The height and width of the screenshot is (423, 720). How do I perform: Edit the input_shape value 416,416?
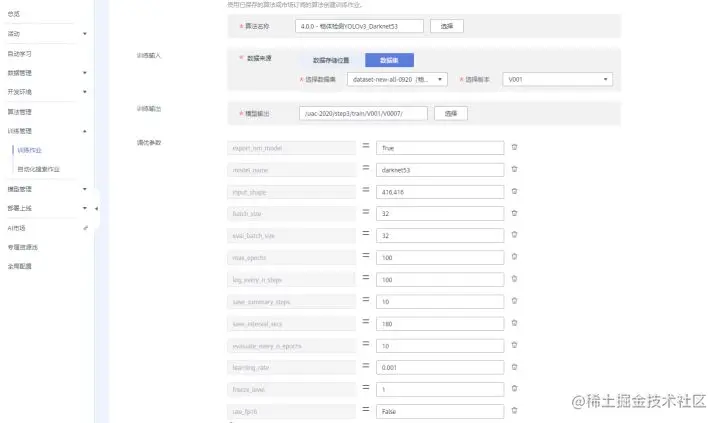[x=440, y=192]
